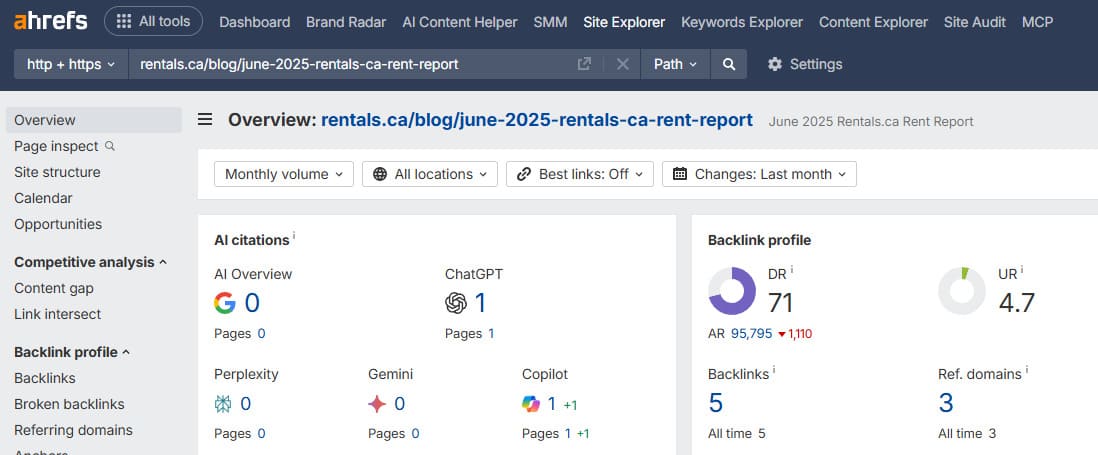The height and width of the screenshot is (455, 1098).
Task: Collapse the Competitive analysis section
Action: click(x=90, y=262)
